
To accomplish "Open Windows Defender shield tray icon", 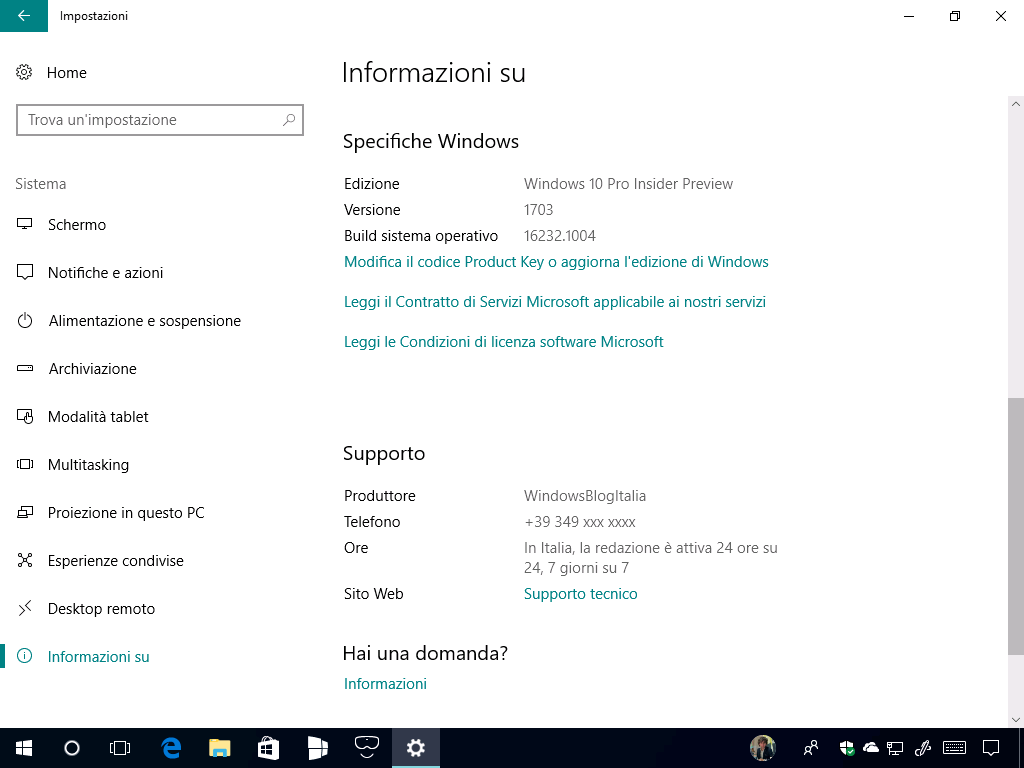I will [x=847, y=748].
